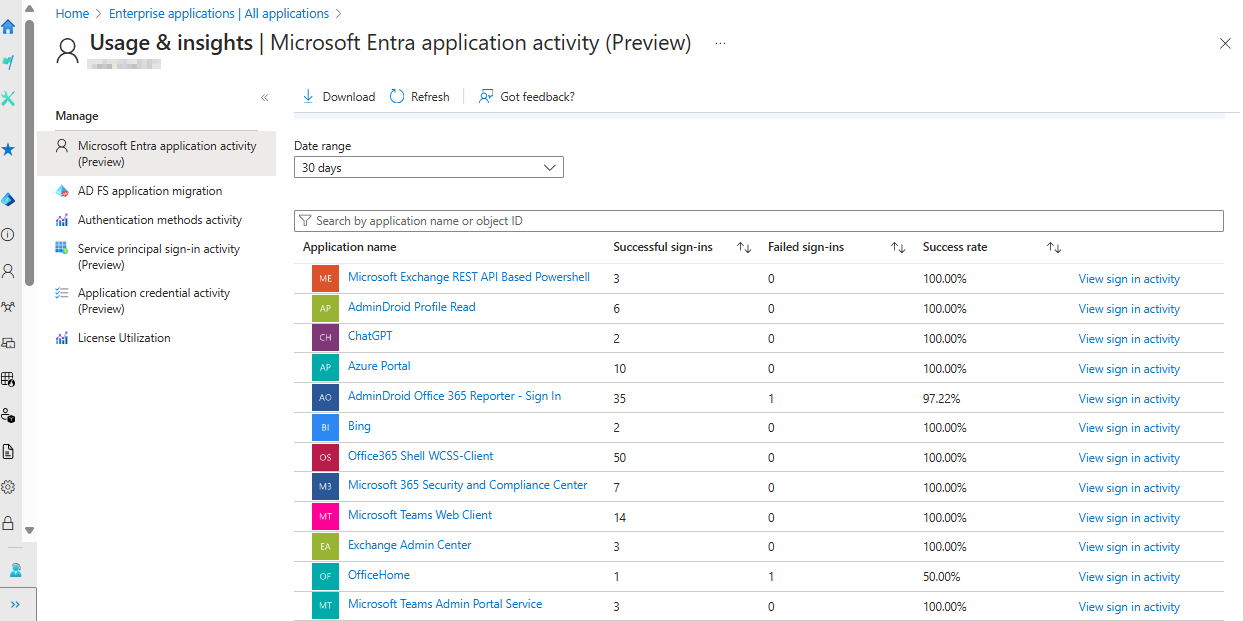Open License Utilization in Manage menu
1243x621 pixels.
[x=124, y=338]
